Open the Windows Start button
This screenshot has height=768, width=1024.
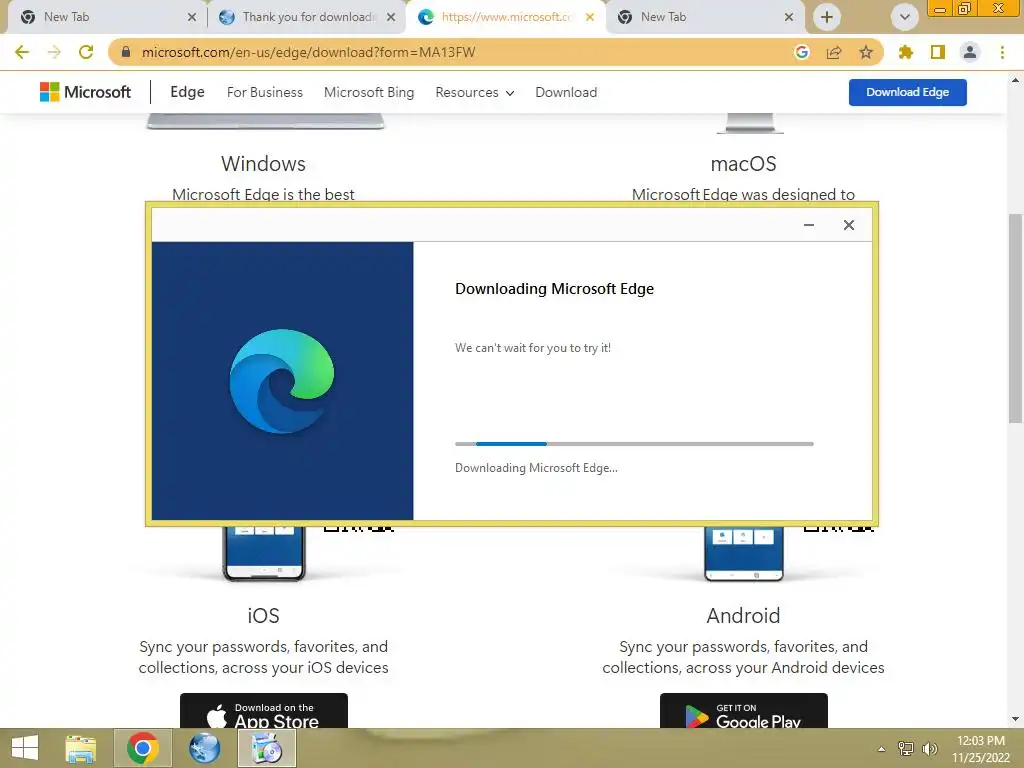(x=25, y=748)
